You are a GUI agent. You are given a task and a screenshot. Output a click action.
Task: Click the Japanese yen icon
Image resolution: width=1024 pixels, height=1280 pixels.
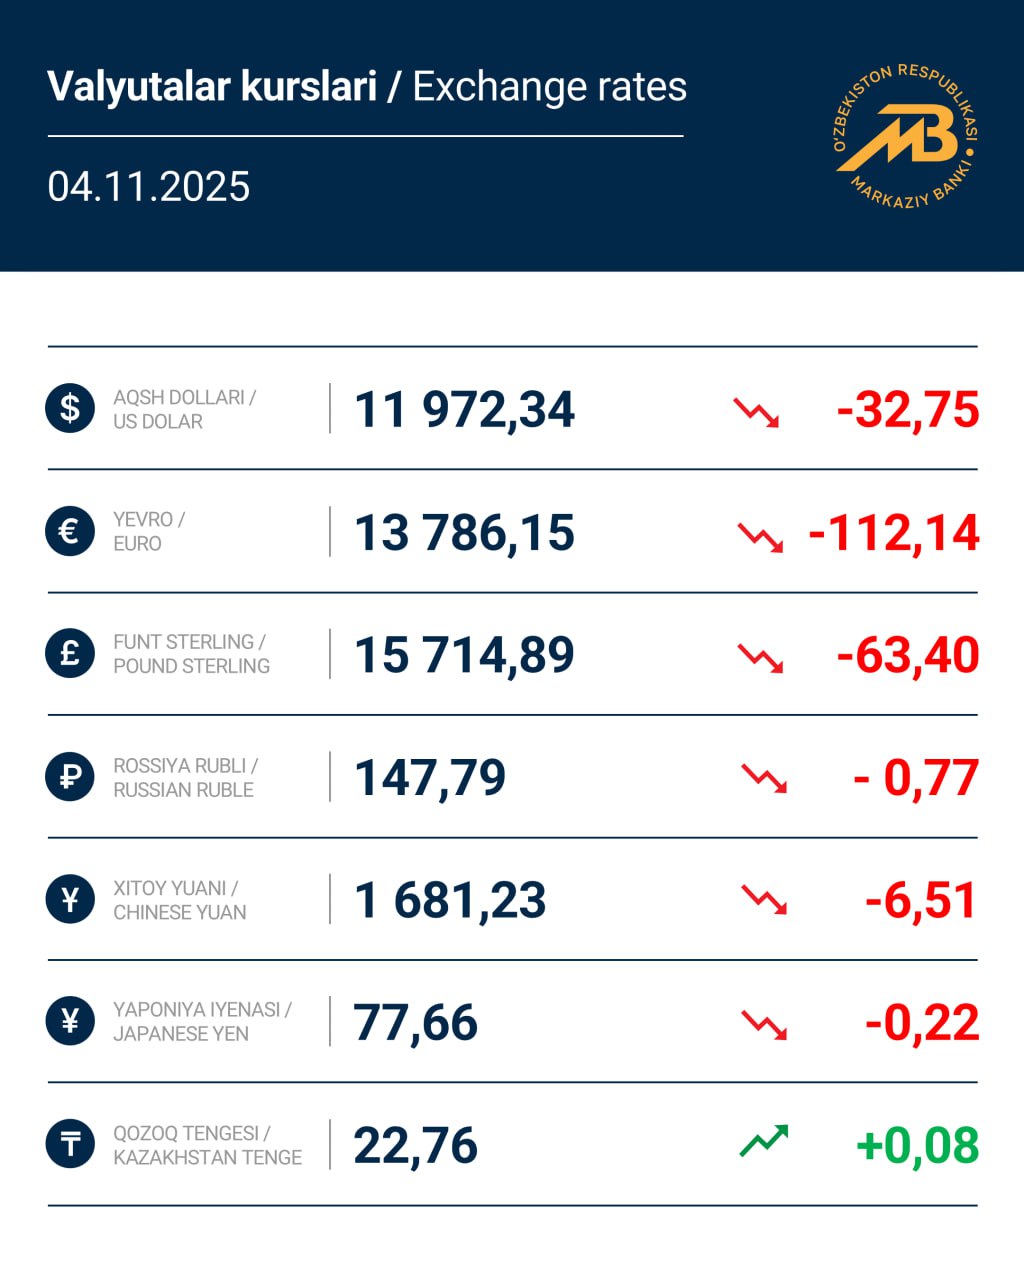click(70, 1022)
